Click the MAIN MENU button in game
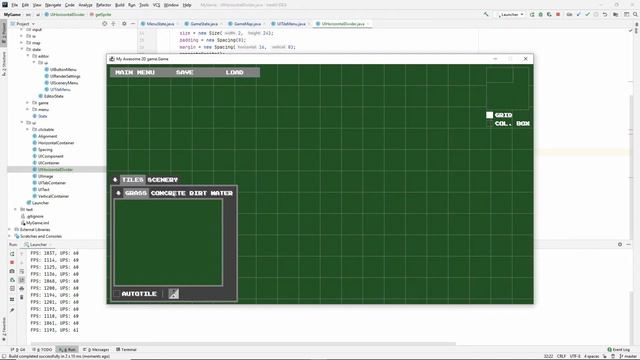Viewport: 640px width, 360px height. click(x=135, y=72)
